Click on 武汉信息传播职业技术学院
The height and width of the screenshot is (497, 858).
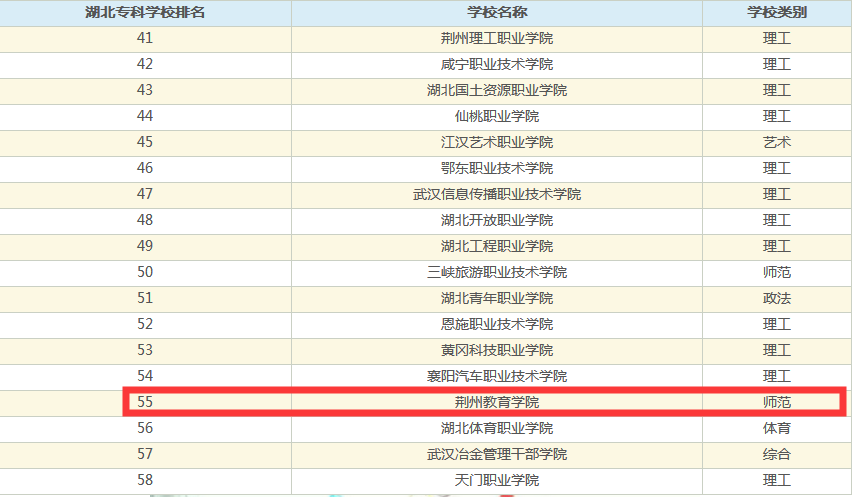[497, 195]
